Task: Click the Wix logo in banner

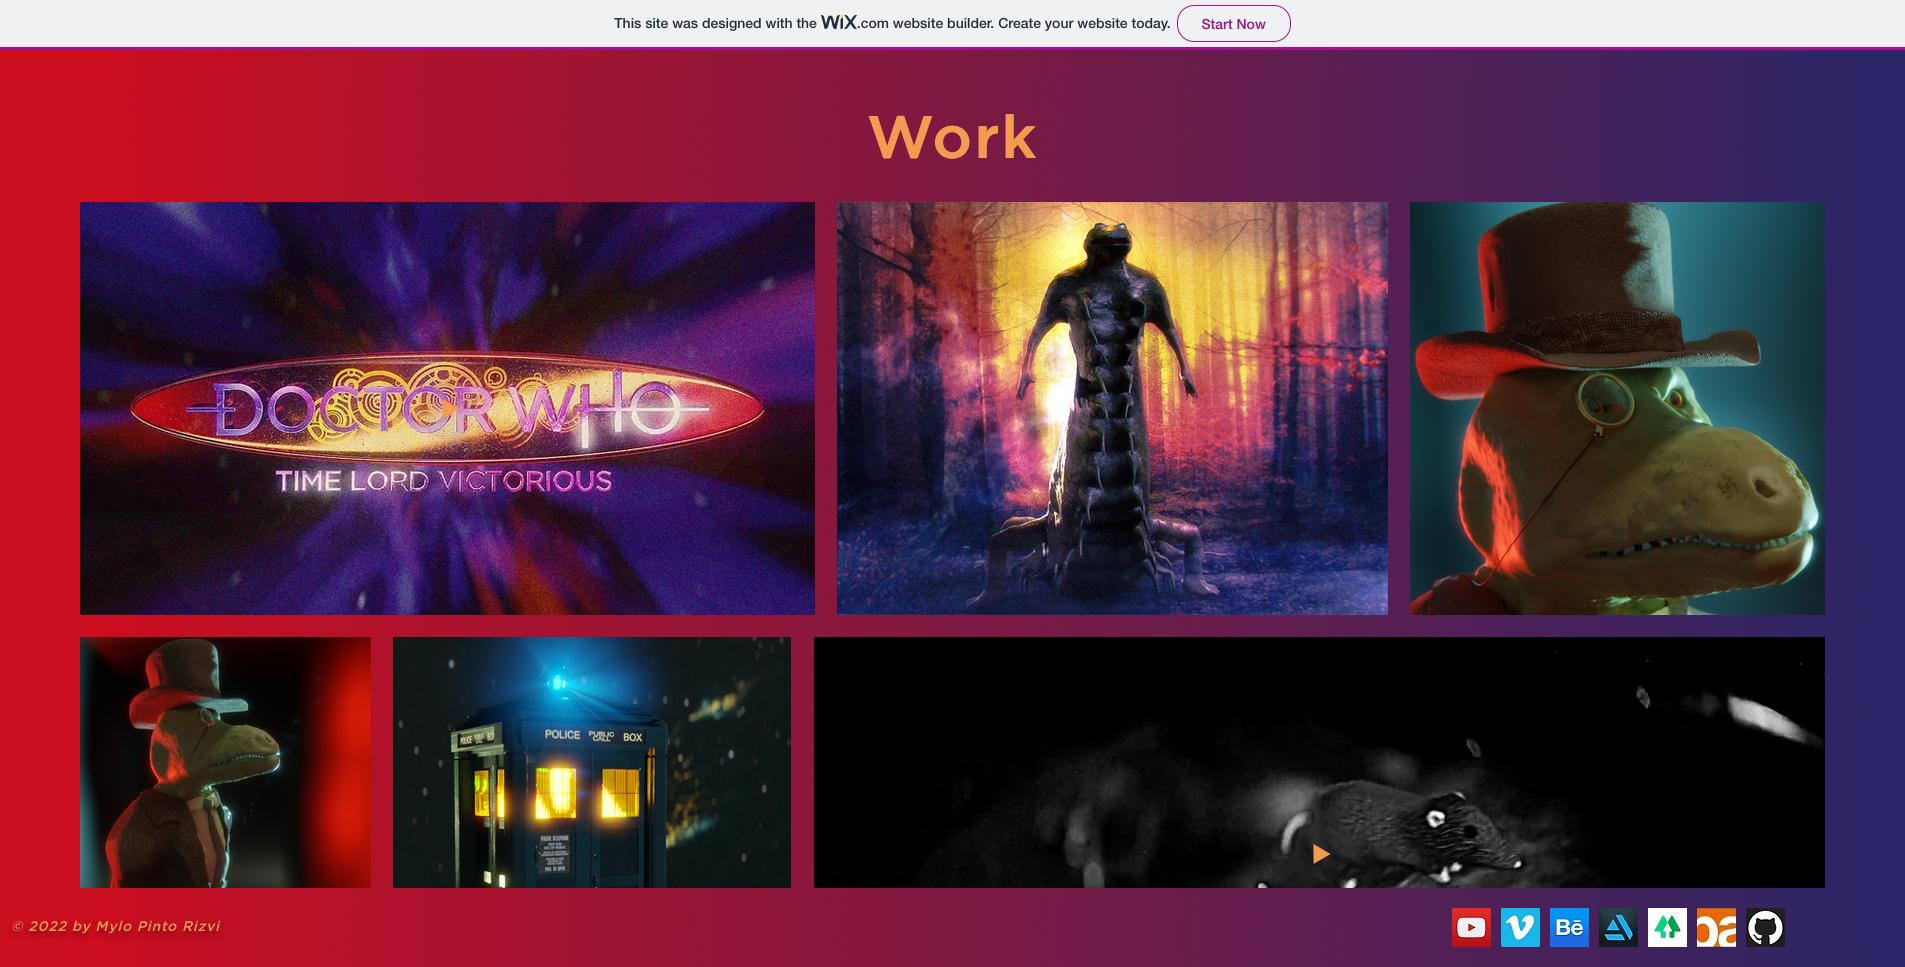Action: [838, 22]
